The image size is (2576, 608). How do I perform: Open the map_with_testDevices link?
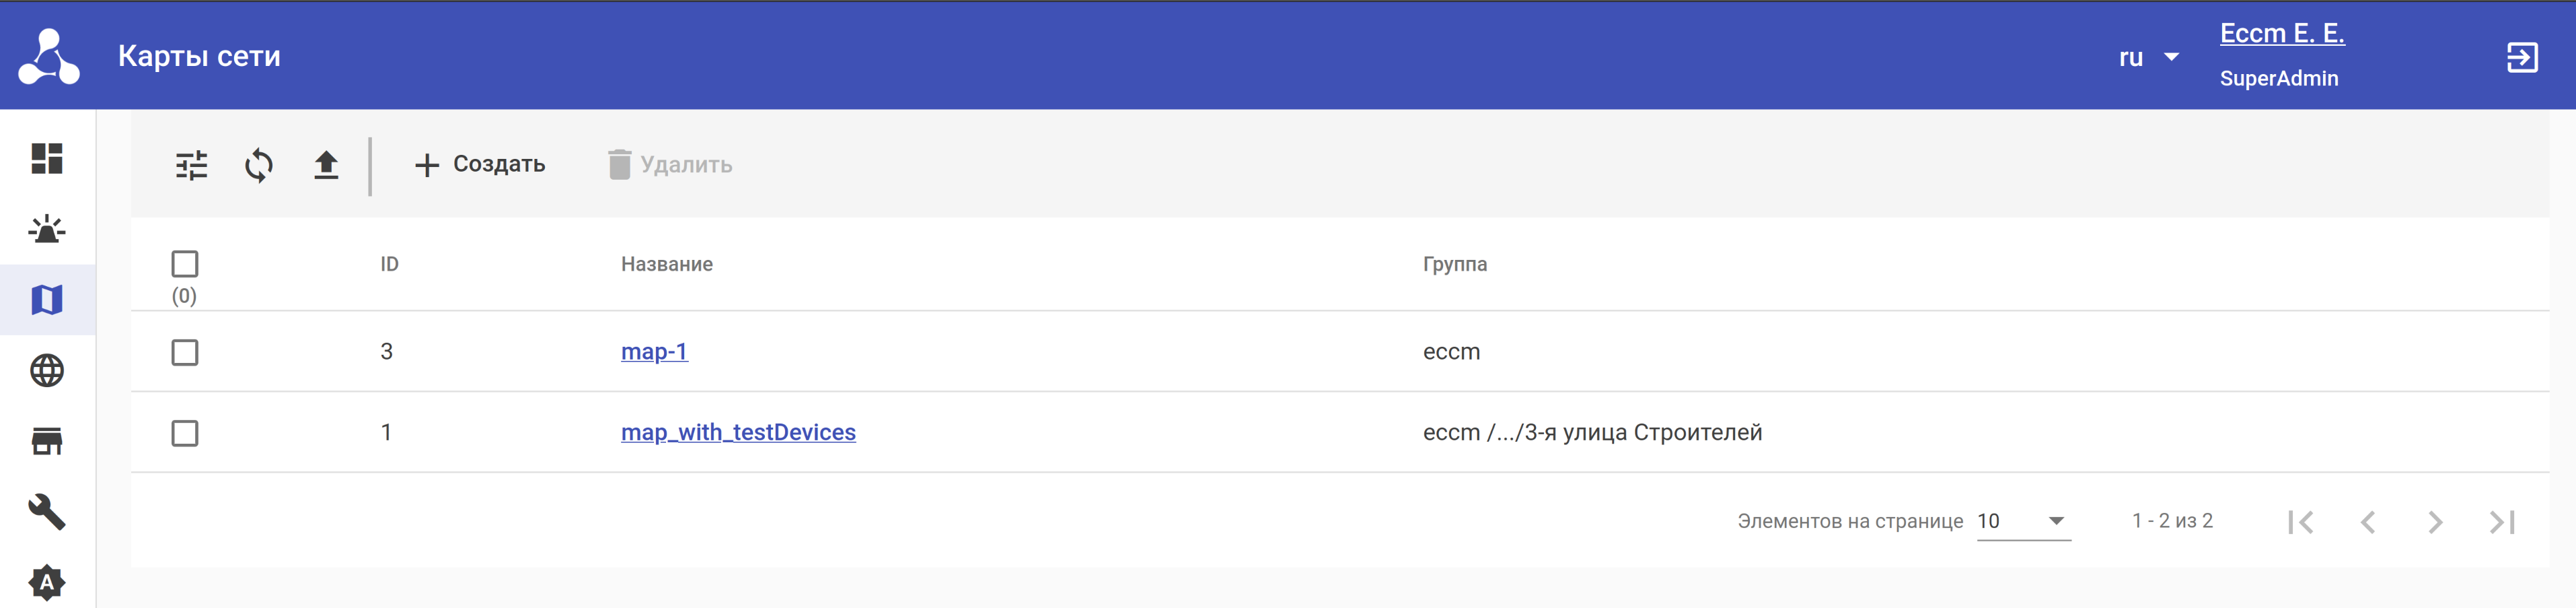coord(738,433)
